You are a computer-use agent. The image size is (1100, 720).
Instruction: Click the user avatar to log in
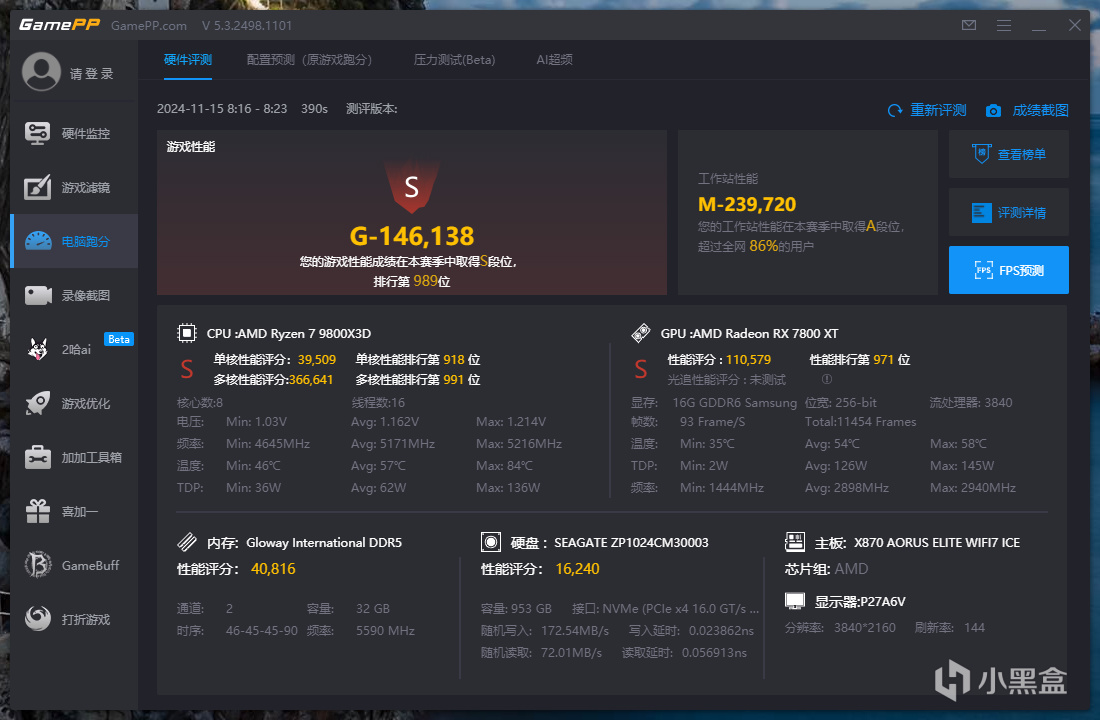pyautogui.click(x=41, y=72)
